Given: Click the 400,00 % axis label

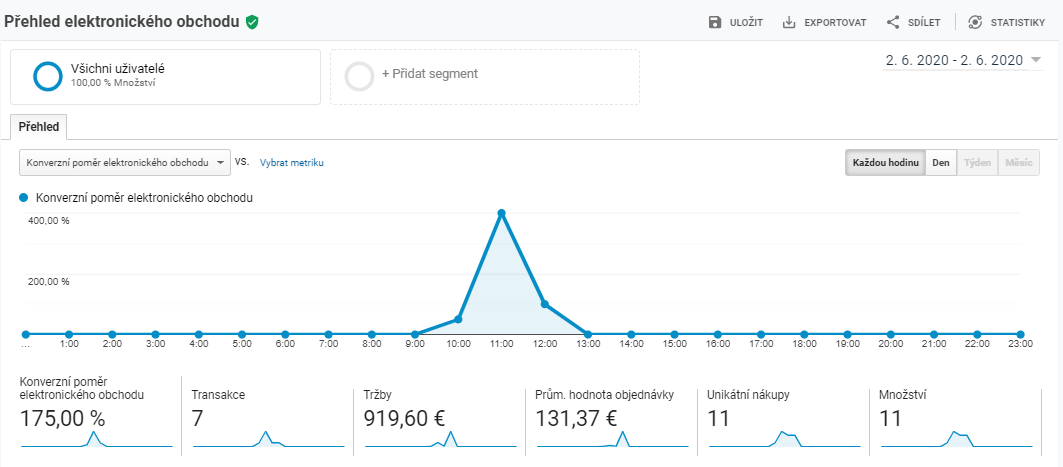Looking at the screenshot, I should coord(48,221).
